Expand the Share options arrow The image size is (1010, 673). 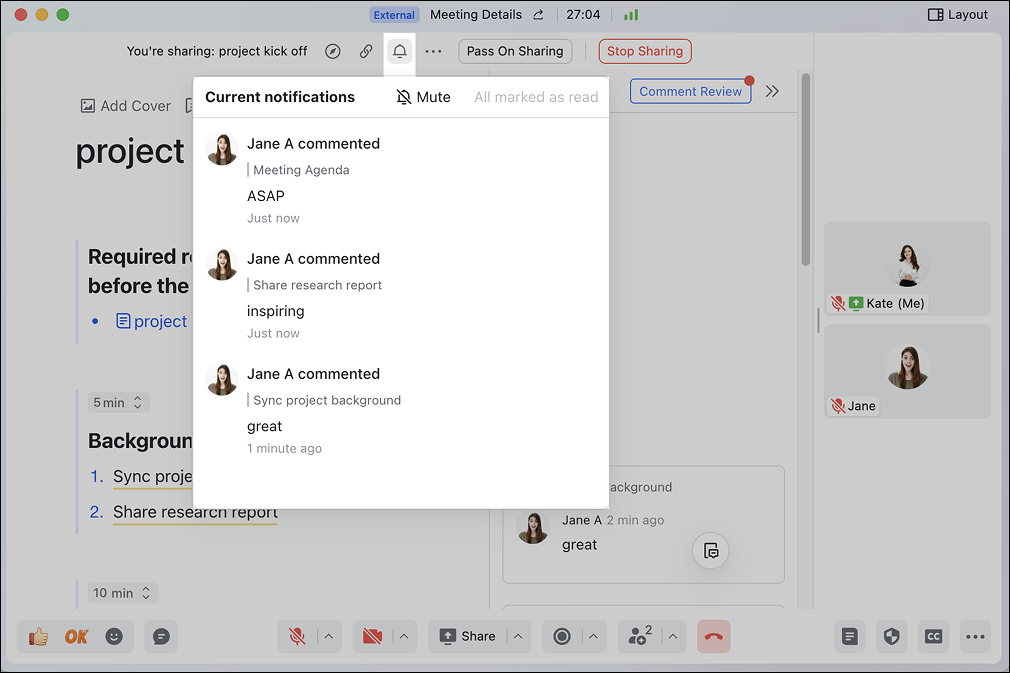(519, 636)
